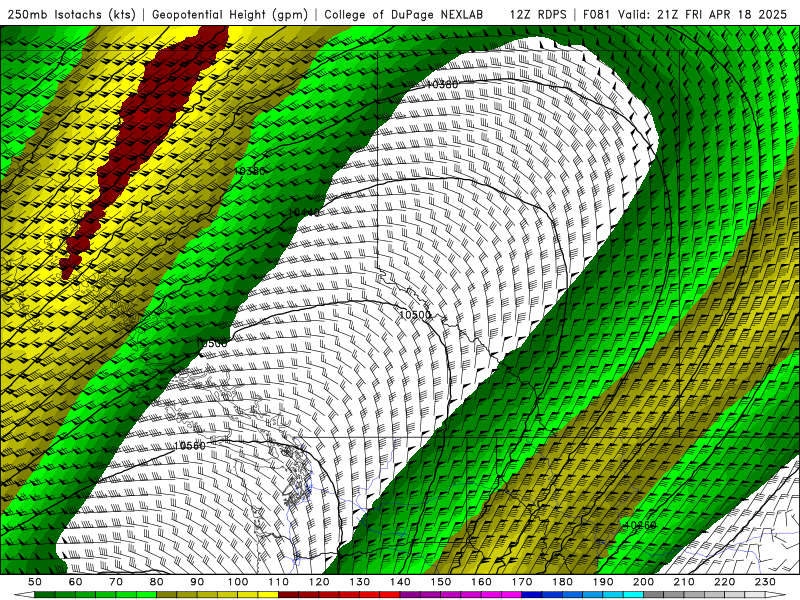The image size is (800, 600).
Task: Click the 'F081 Valid: 21Z FRI APR 18 2025' text
Action: coord(685,14)
